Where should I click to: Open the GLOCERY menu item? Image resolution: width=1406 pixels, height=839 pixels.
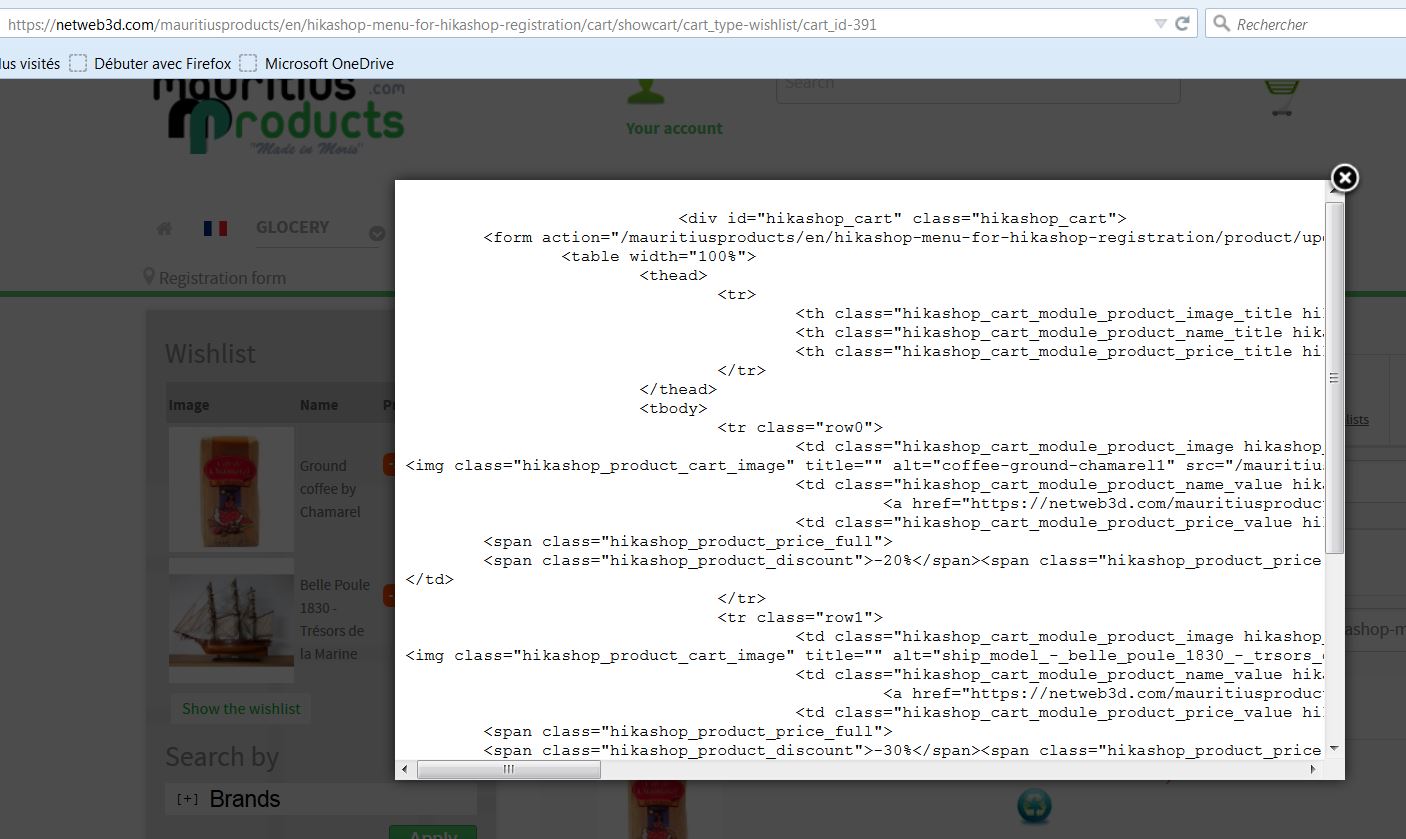292,227
